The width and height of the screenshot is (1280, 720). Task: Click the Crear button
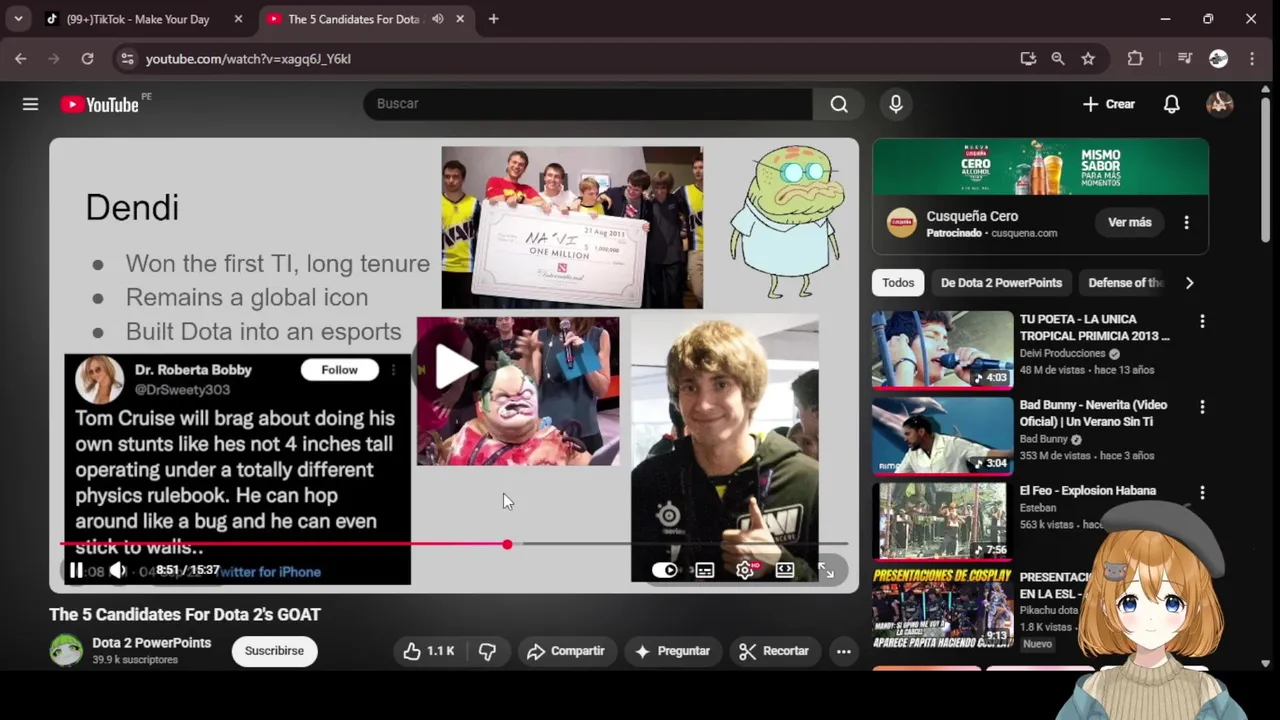click(1109, 104)
